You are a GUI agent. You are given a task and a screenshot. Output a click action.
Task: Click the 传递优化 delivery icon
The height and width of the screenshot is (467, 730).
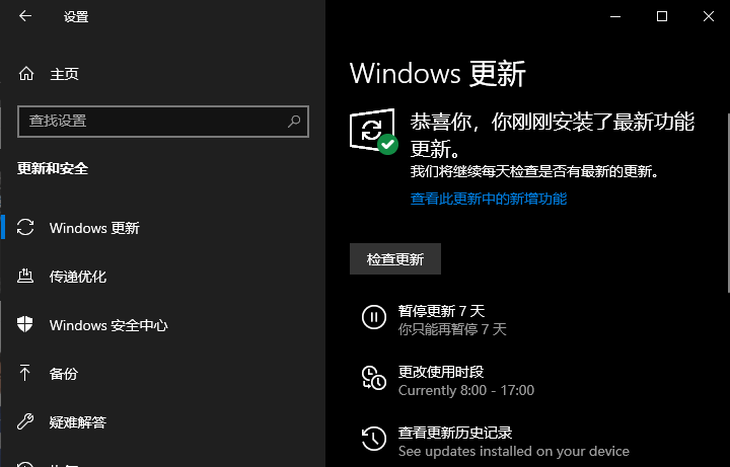25,276
